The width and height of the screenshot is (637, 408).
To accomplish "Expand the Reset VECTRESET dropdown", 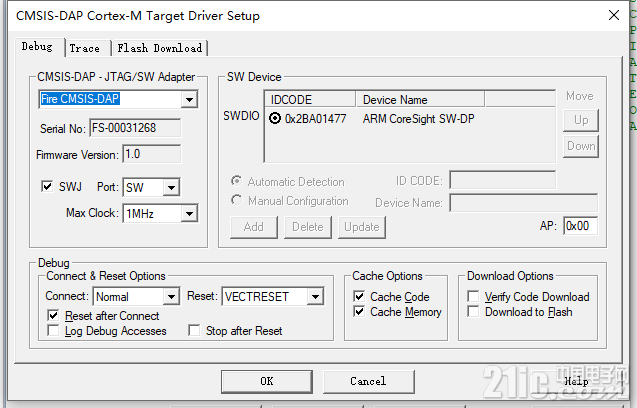I will pos(315,296).
